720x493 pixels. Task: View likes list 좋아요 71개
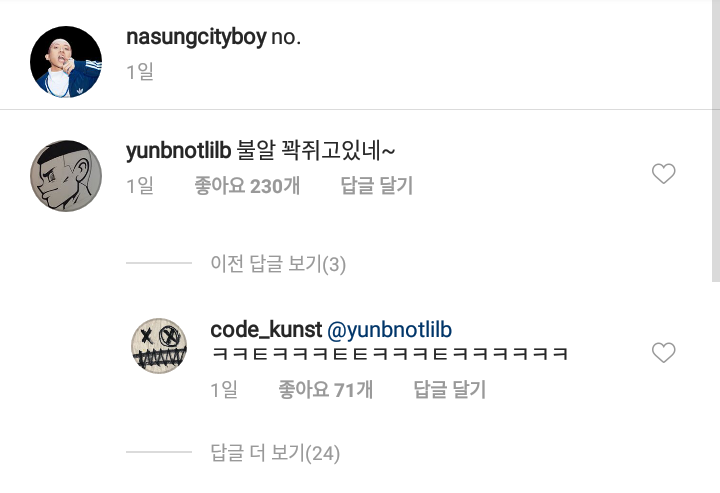[326, 390]
